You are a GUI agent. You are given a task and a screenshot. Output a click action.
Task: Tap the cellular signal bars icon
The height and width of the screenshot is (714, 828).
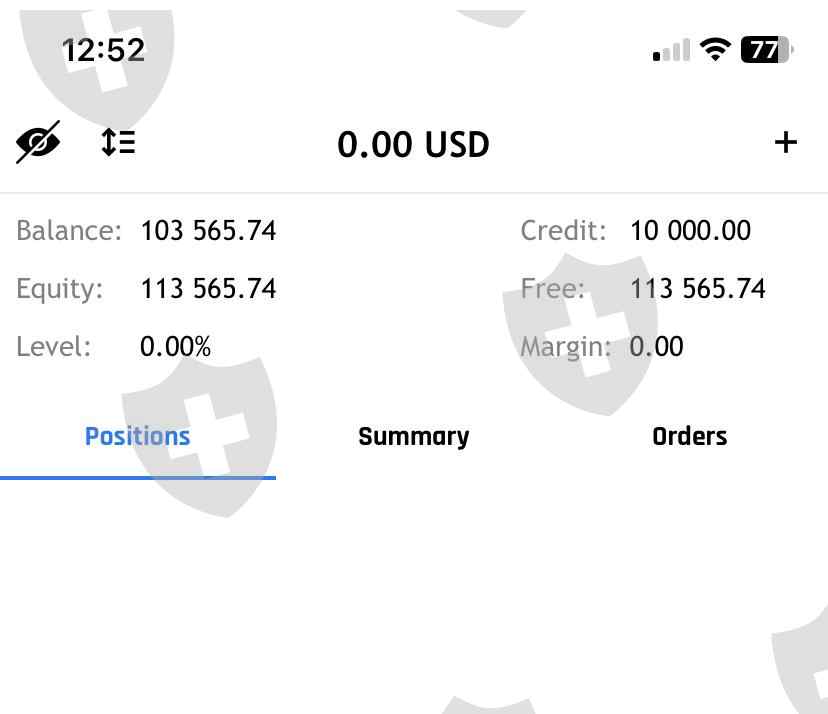pyautogui.click(x=671, y=51)
